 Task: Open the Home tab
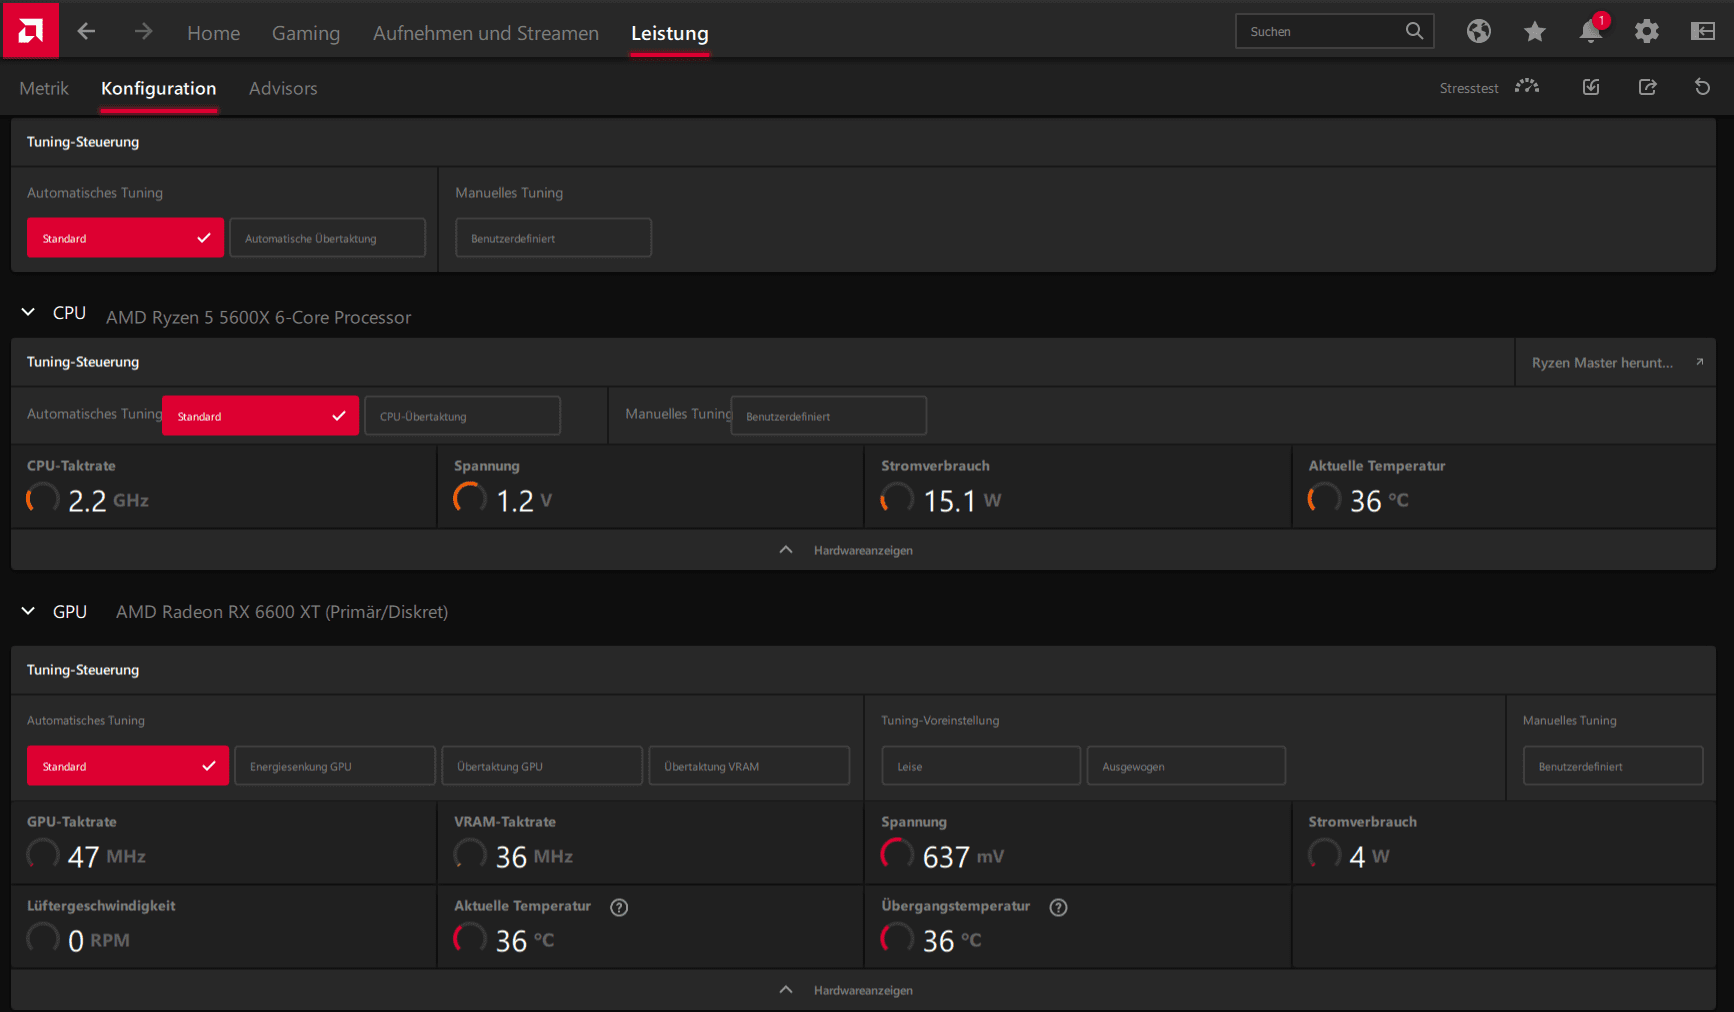point(213,33)
